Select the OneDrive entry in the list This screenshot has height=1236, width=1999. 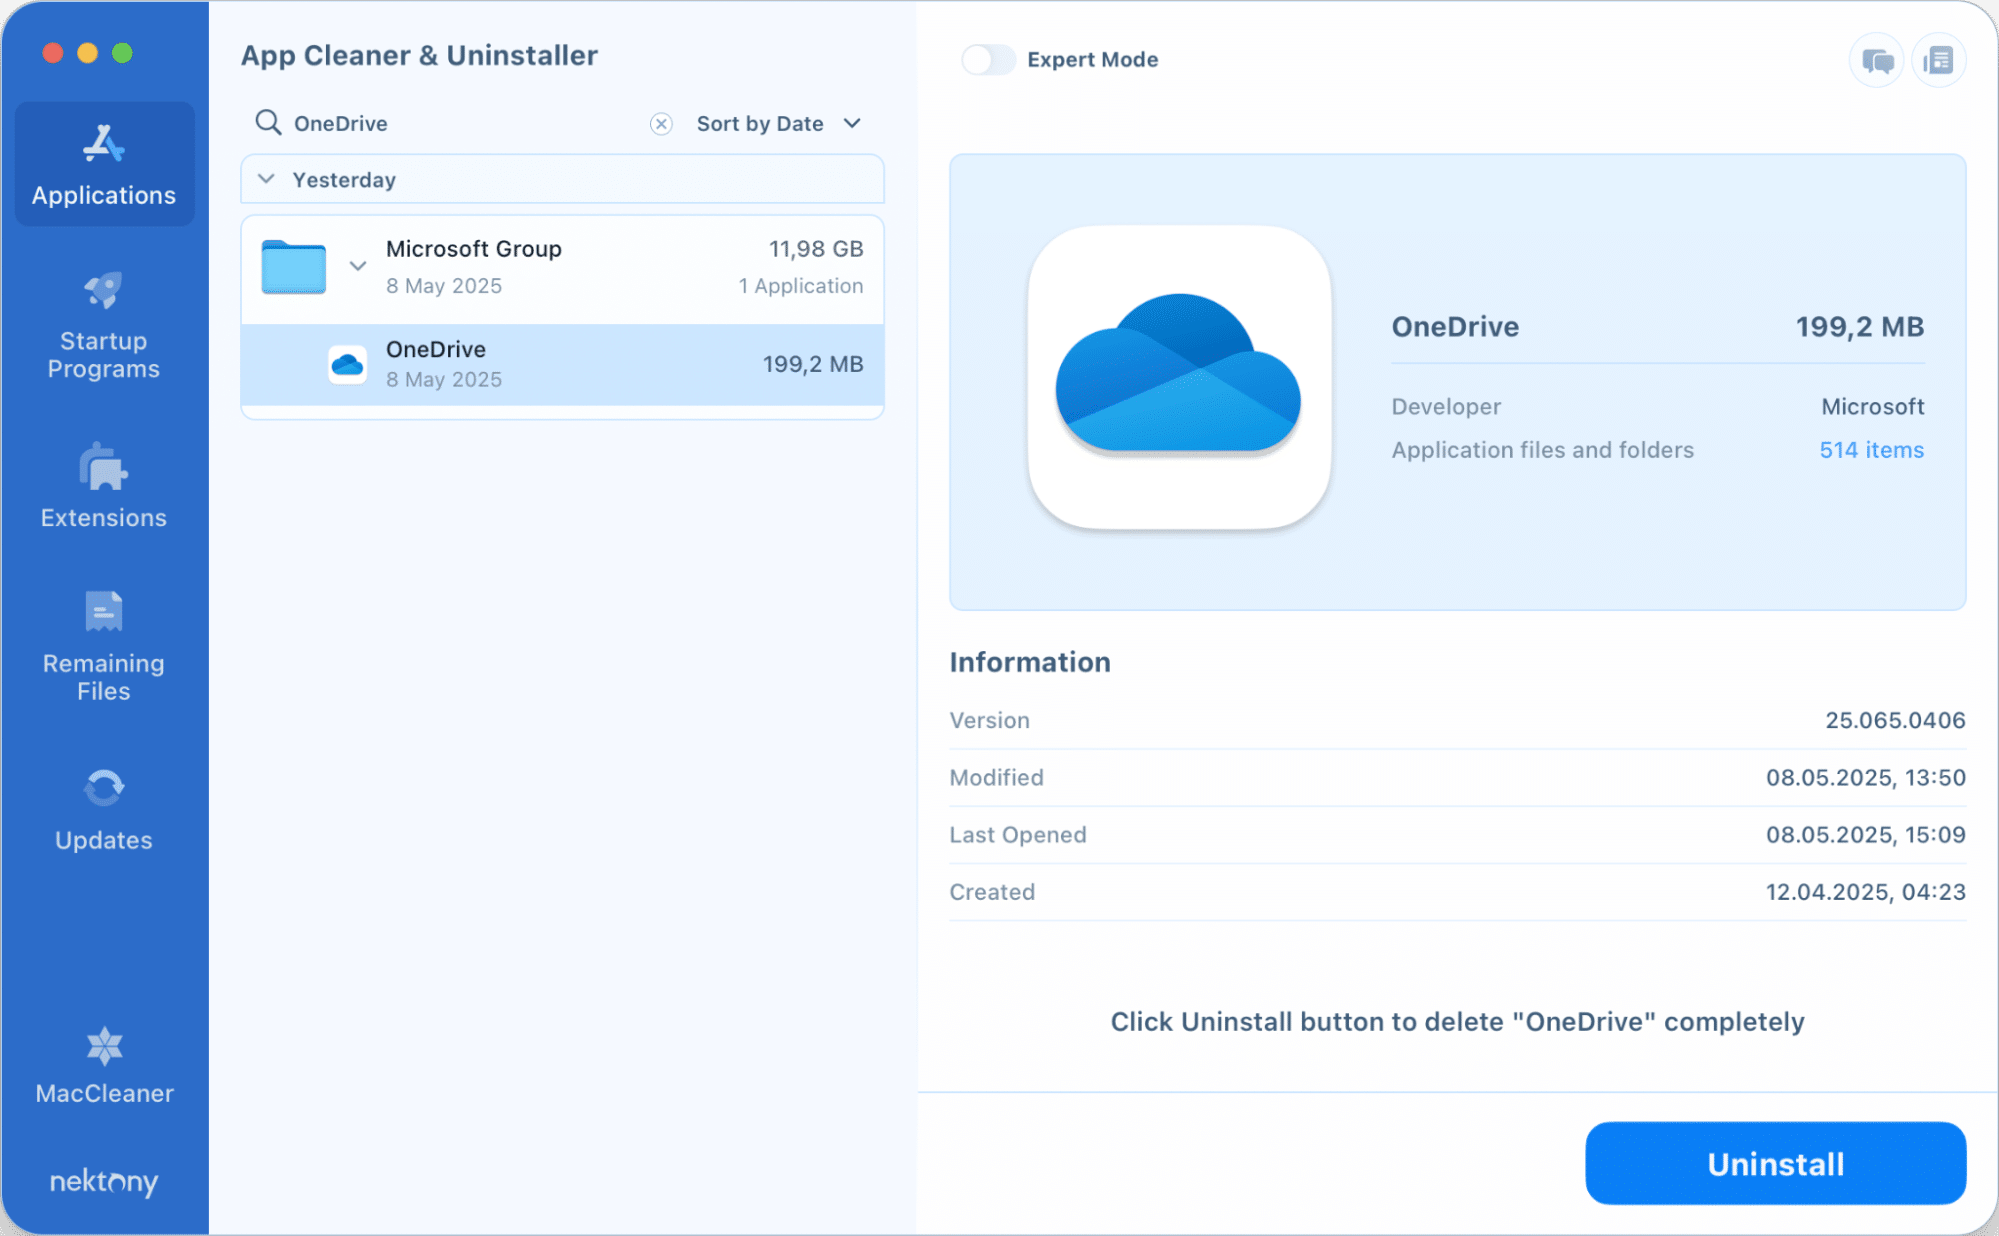pyautogui.click(x=562, y=363)
